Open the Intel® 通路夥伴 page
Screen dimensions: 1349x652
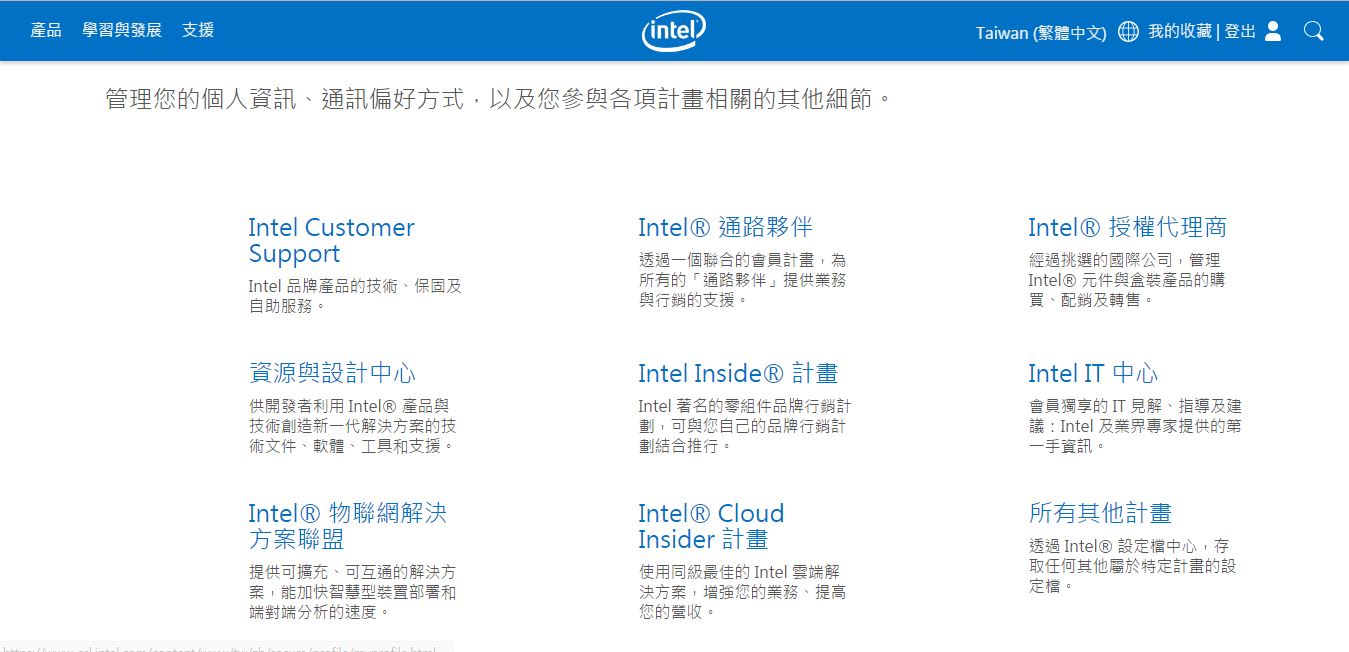pyautogui.click(x=726, y=227)
